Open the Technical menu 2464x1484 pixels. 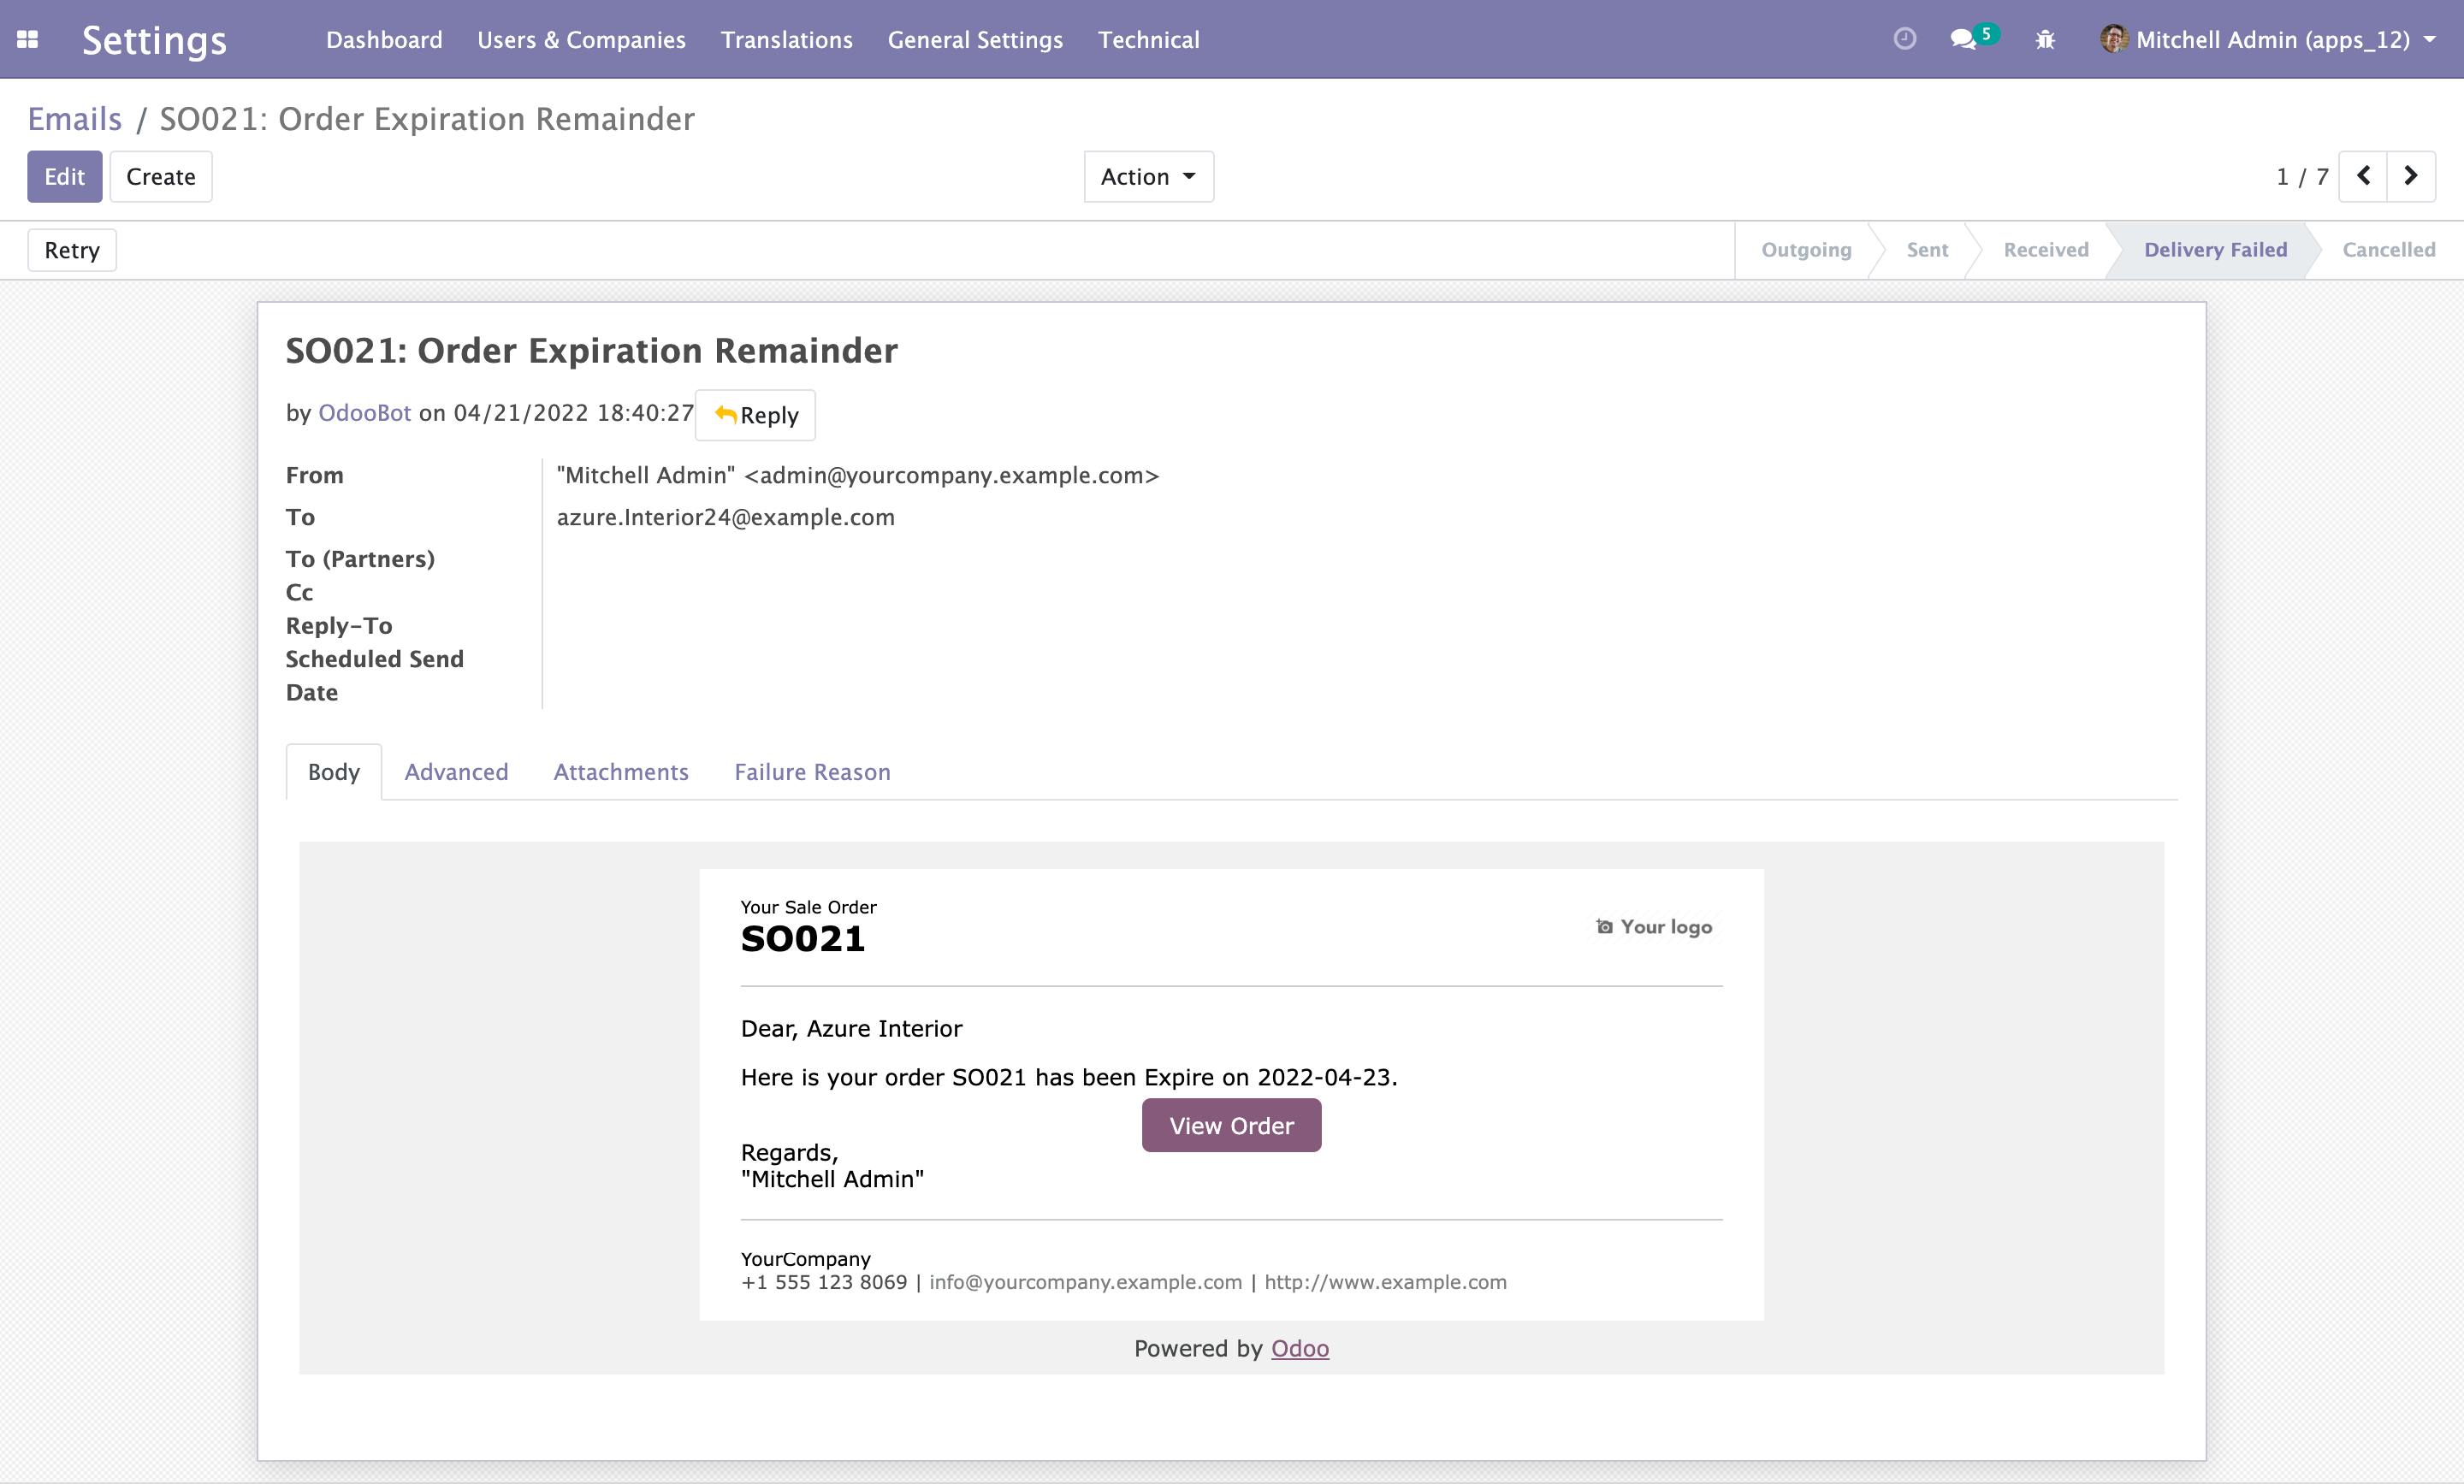click(x=1148, y=40)
